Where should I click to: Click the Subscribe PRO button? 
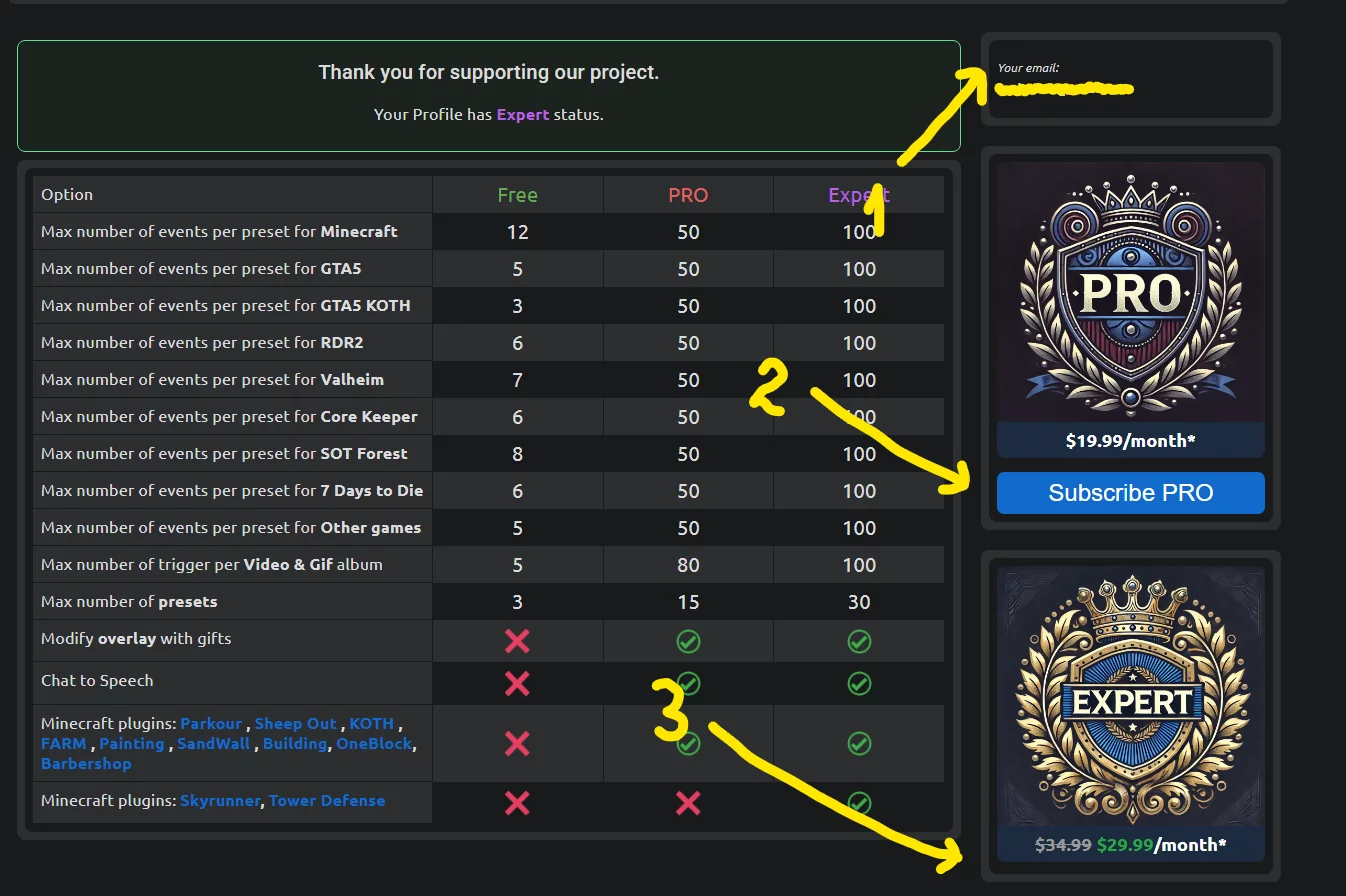click(1130, 493)
